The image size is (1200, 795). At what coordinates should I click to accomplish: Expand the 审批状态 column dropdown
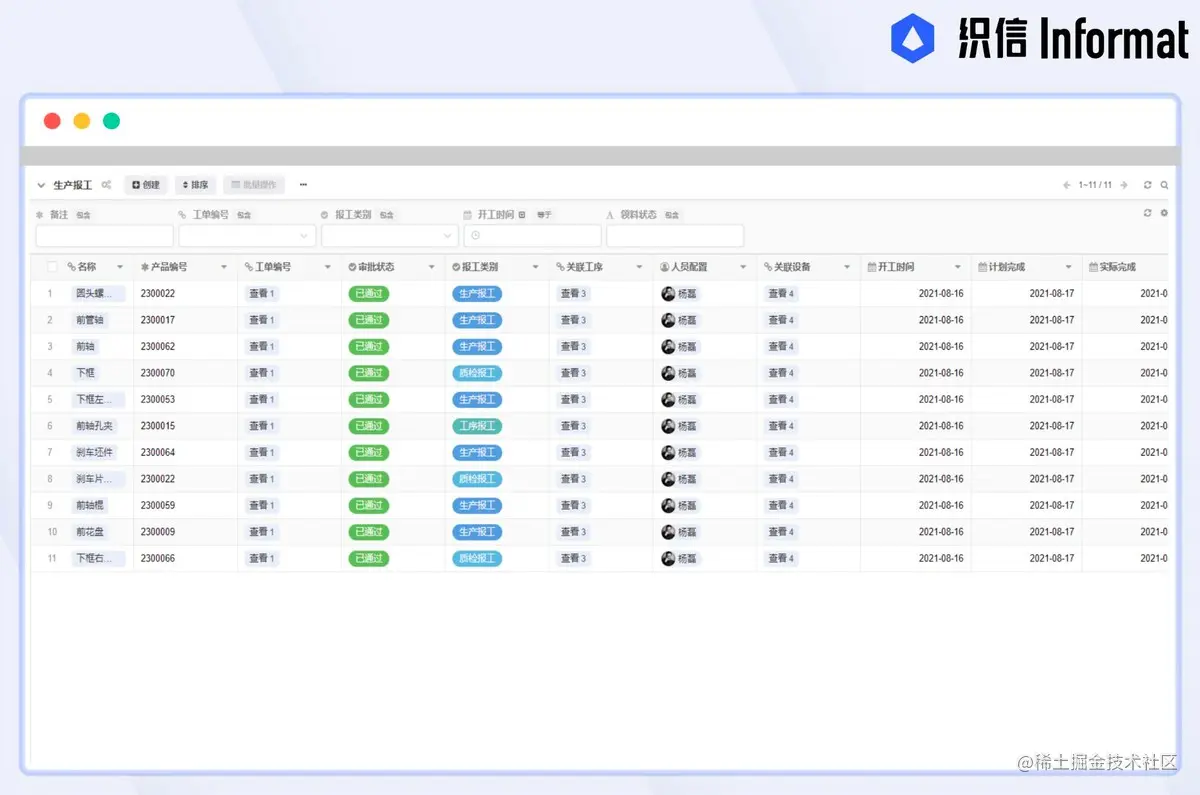click(432, 267)
